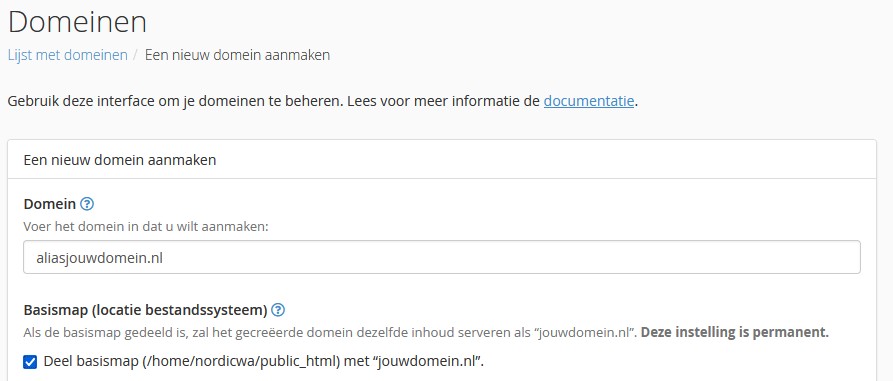Screen dimensions: 893x381
Task: Open the help icon next to Domein
Action: [x=87, y=204]
